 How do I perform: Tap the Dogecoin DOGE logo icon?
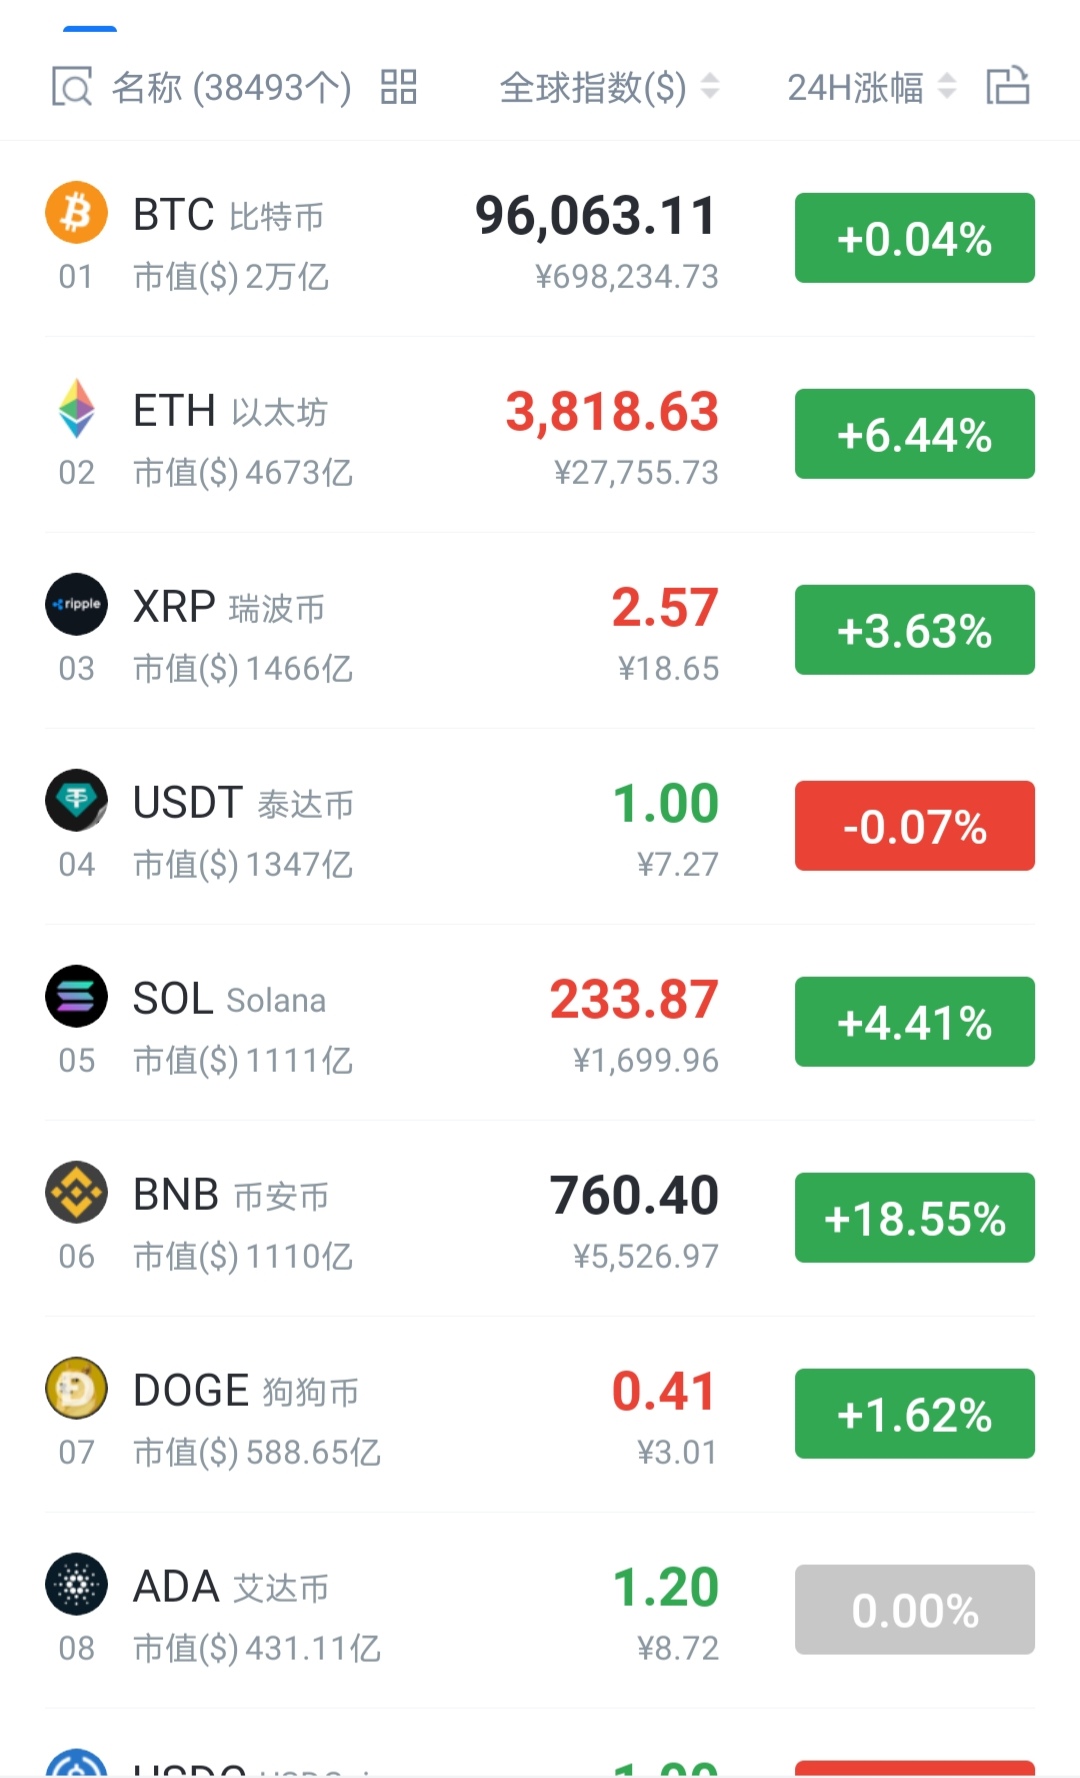pos(76,1388)
